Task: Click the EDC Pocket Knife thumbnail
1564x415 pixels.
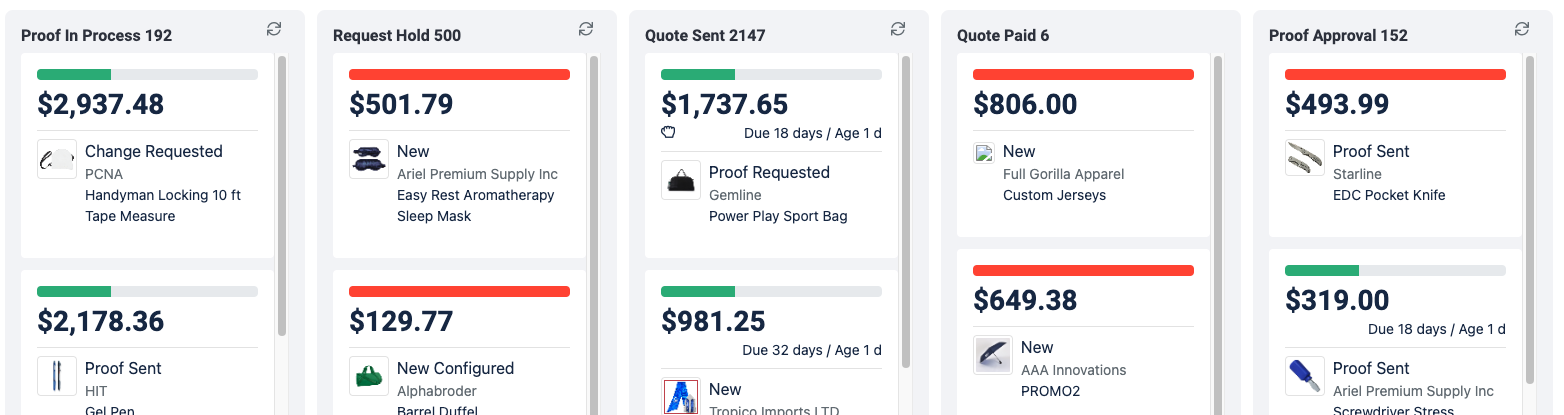Action: coord(1305,159)
